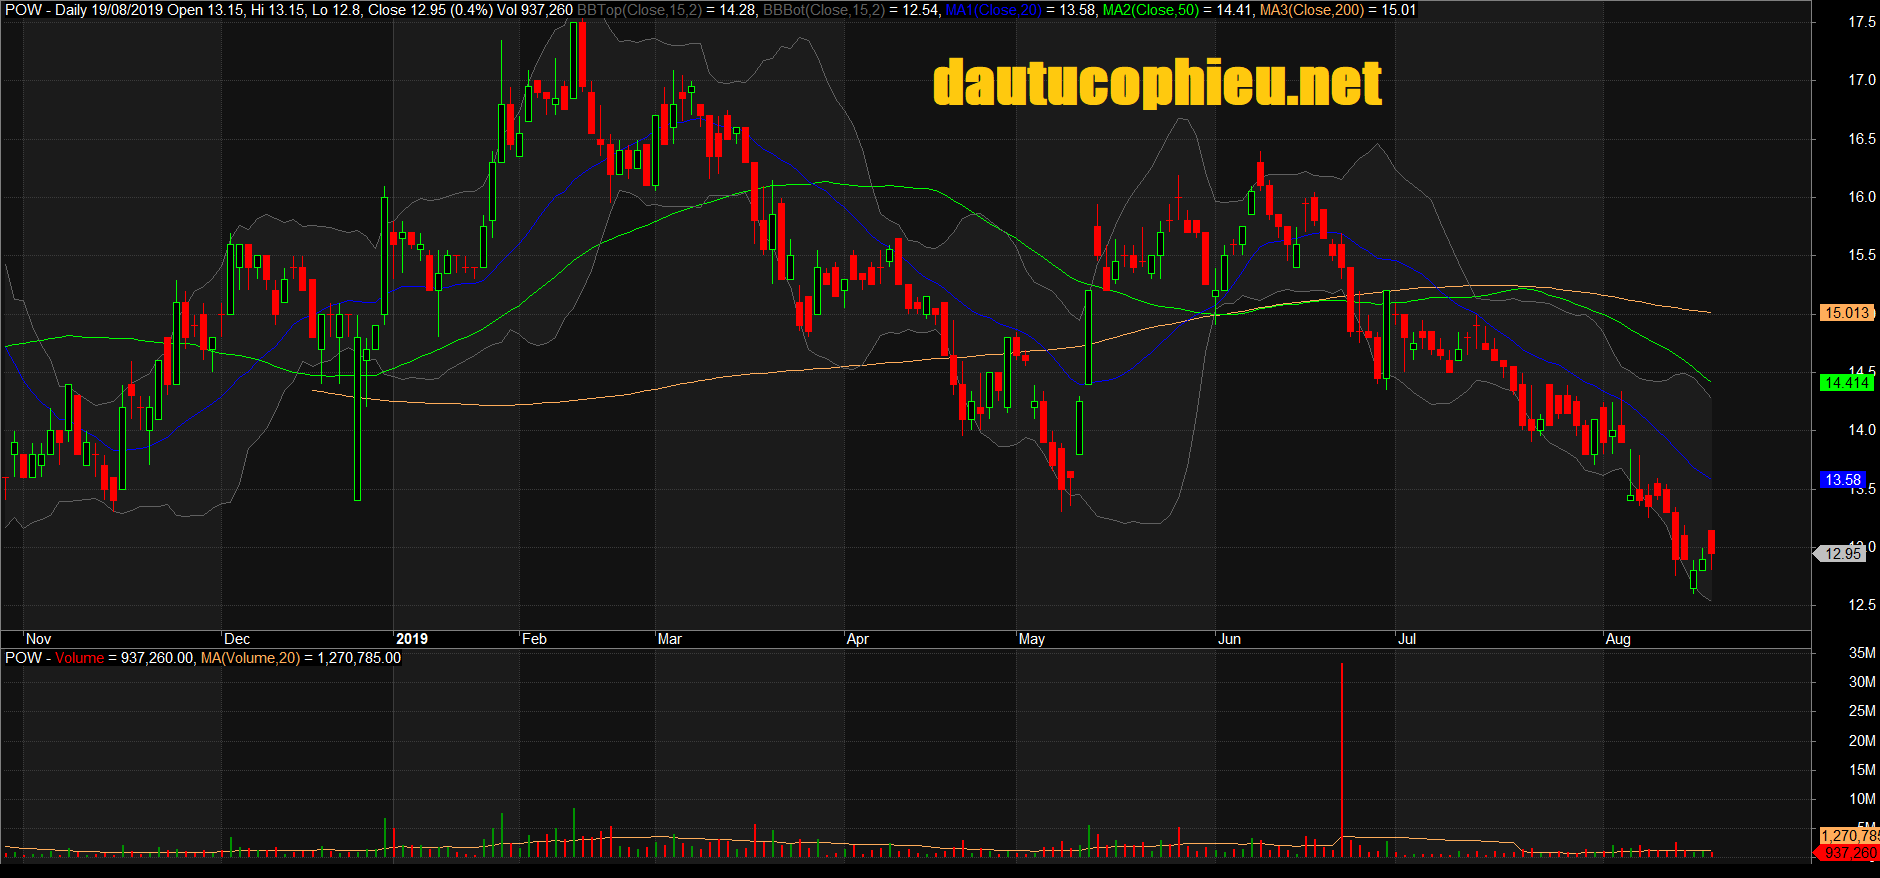Click the Feb label on the time axis
Image resolution: width=1880 pixels, height=878 pixels.
535,639
